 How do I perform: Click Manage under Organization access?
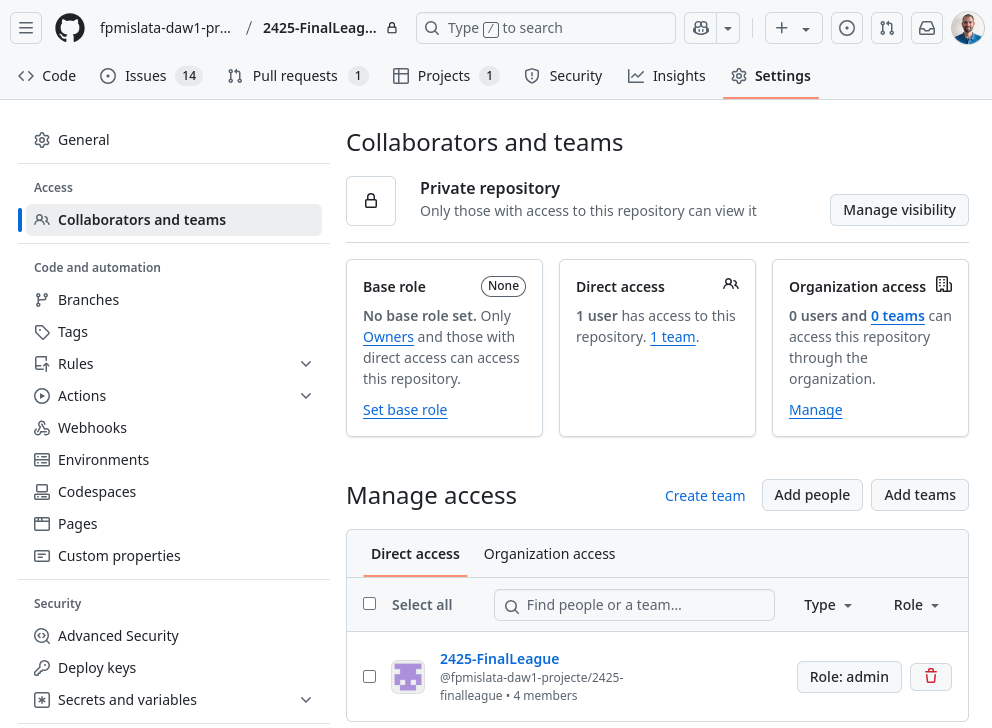(x=815, y=410)
